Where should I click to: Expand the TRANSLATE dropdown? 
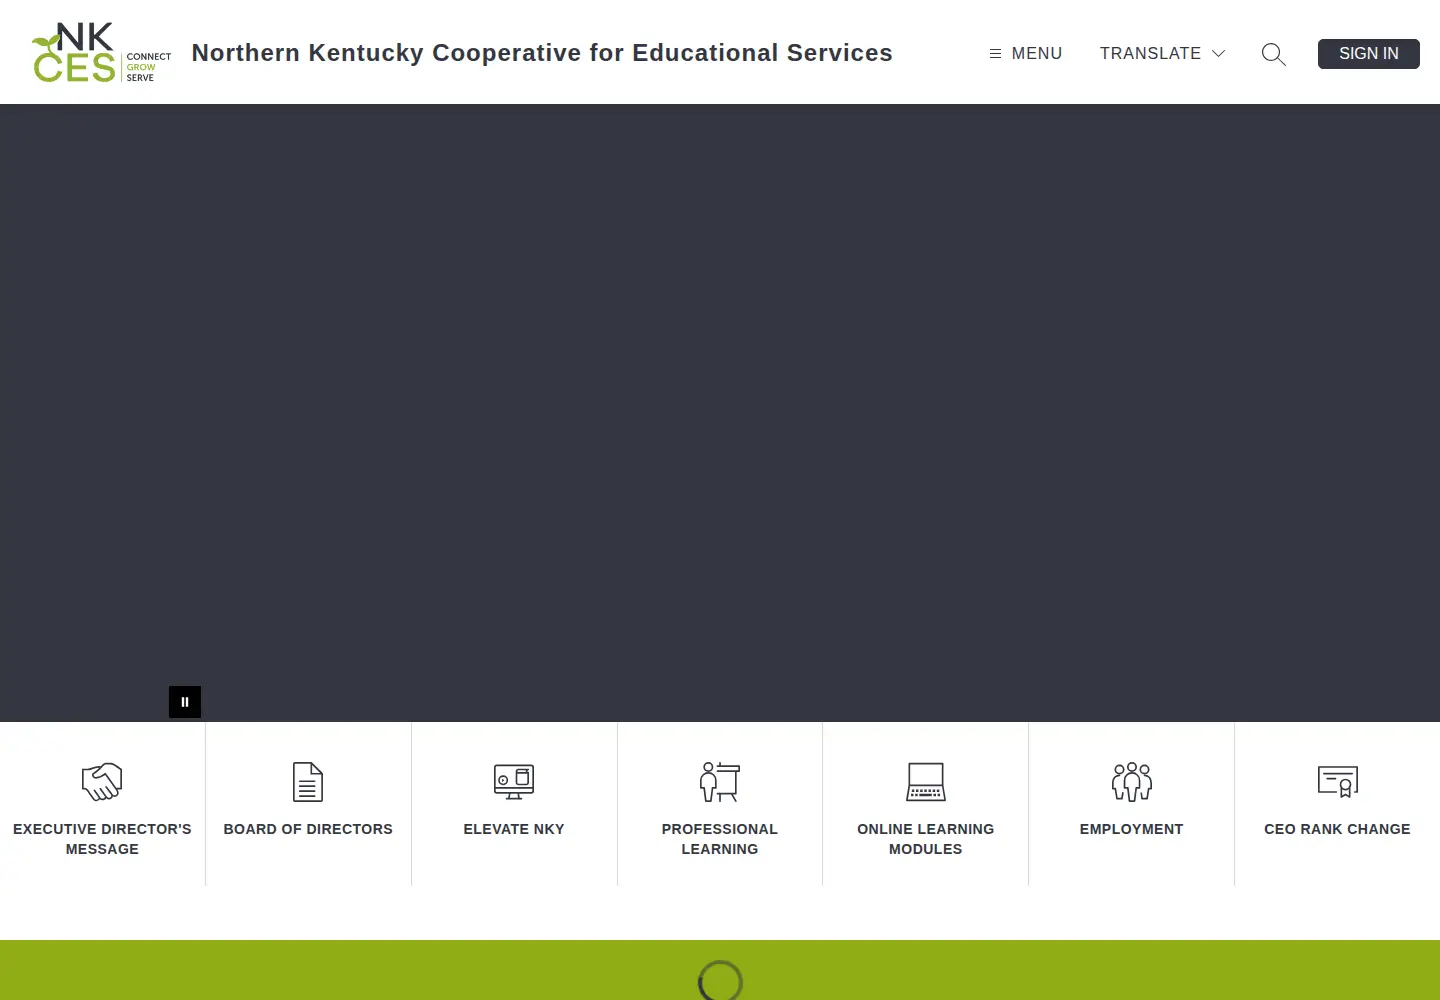click(x=1163, y=53)
